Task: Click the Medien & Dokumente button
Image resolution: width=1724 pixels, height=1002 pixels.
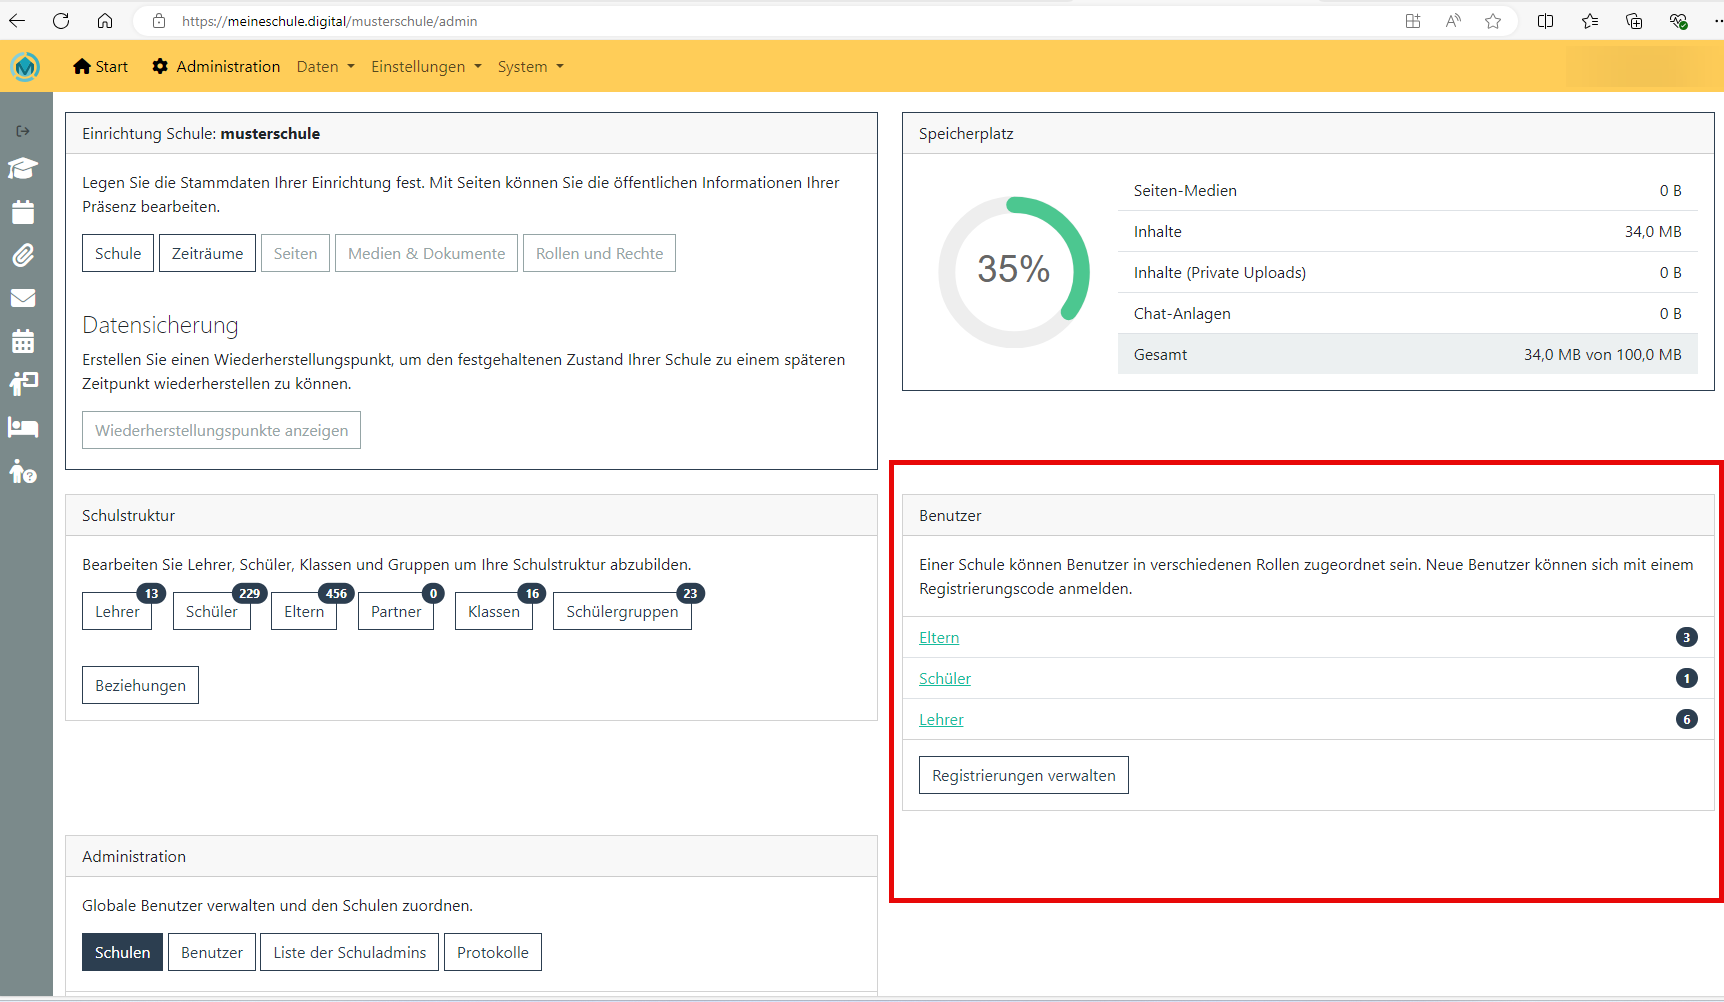Action: coord(426,253)
